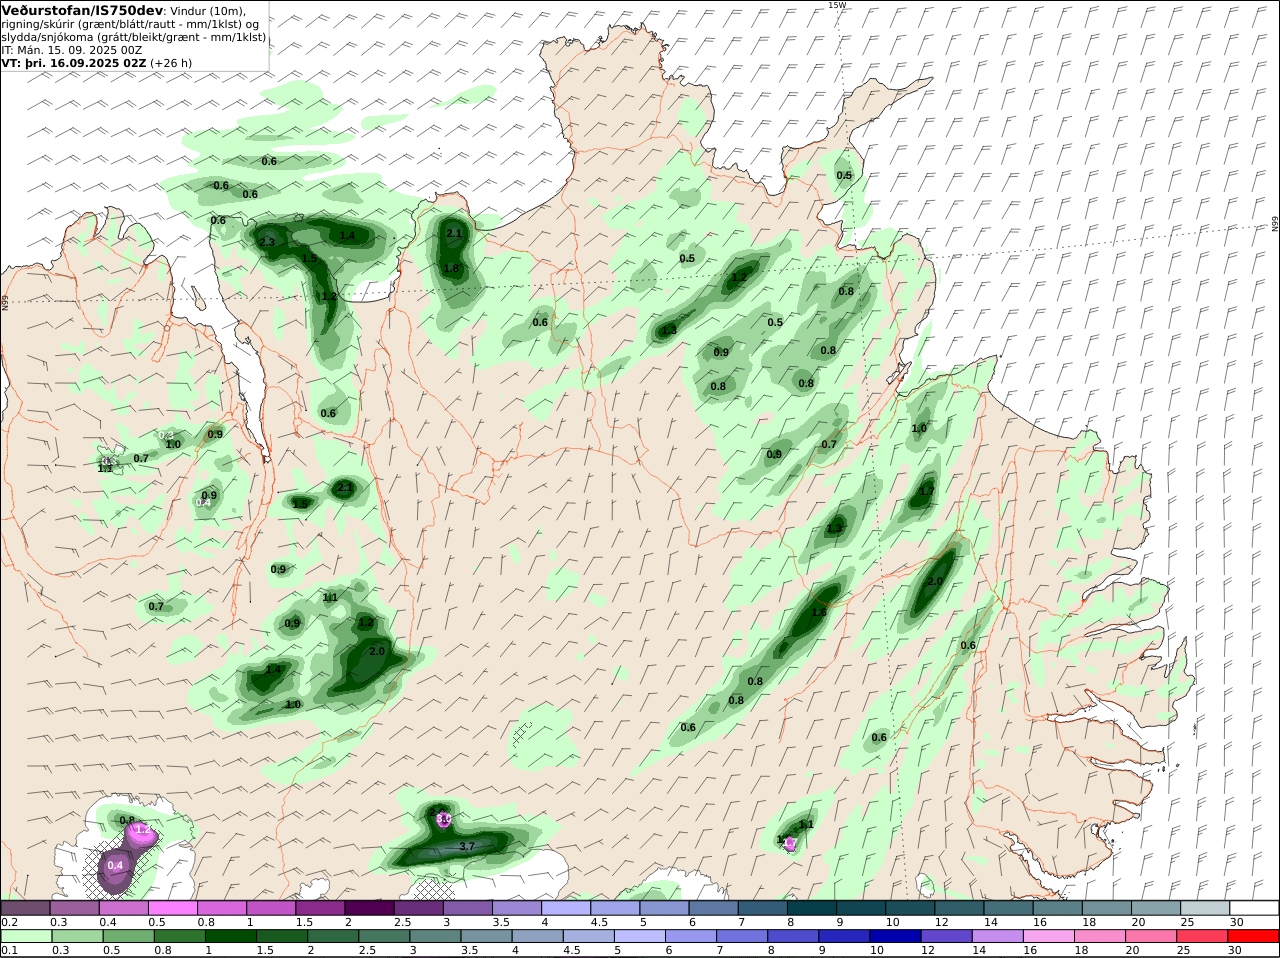Click the '(+26 h)' forecast offset text

172,62
